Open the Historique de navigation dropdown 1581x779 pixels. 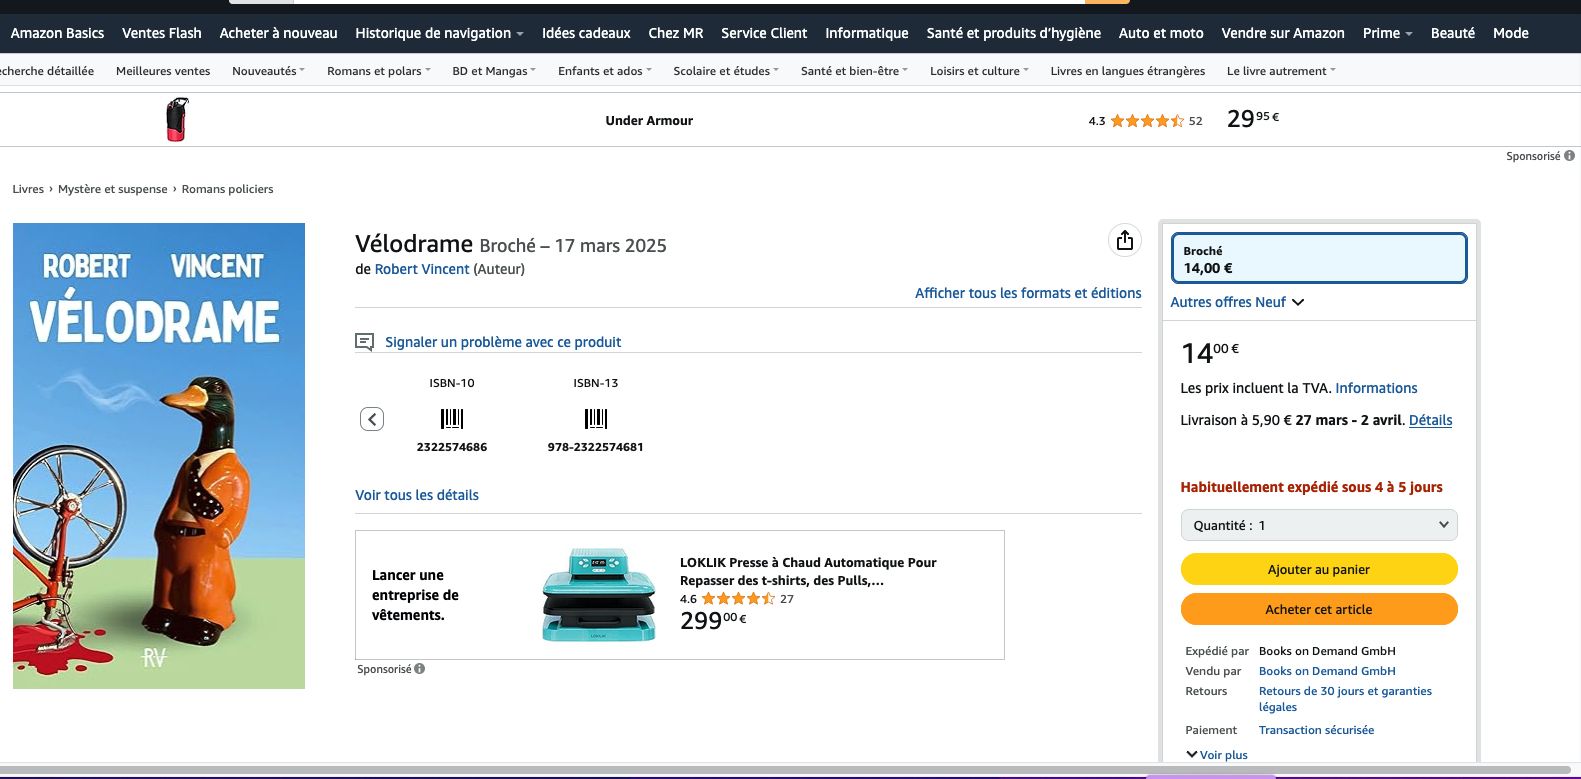[439, 33]
